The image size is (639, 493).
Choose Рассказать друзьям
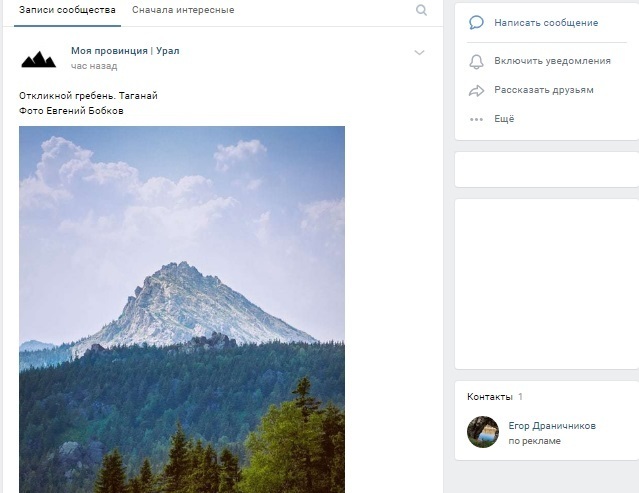544,90
